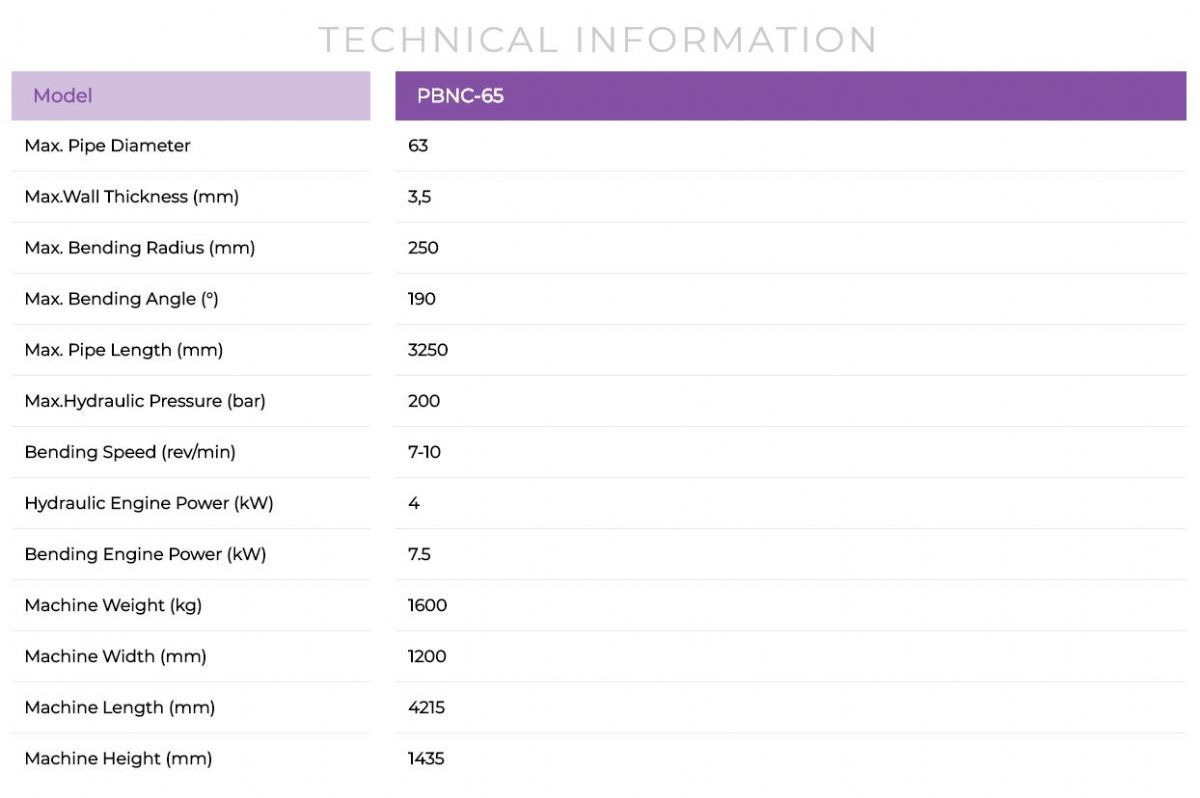Viewport: 1200px width, 798px height.
Task: Click the 4215 machine length value
Action: coord(426,707)
